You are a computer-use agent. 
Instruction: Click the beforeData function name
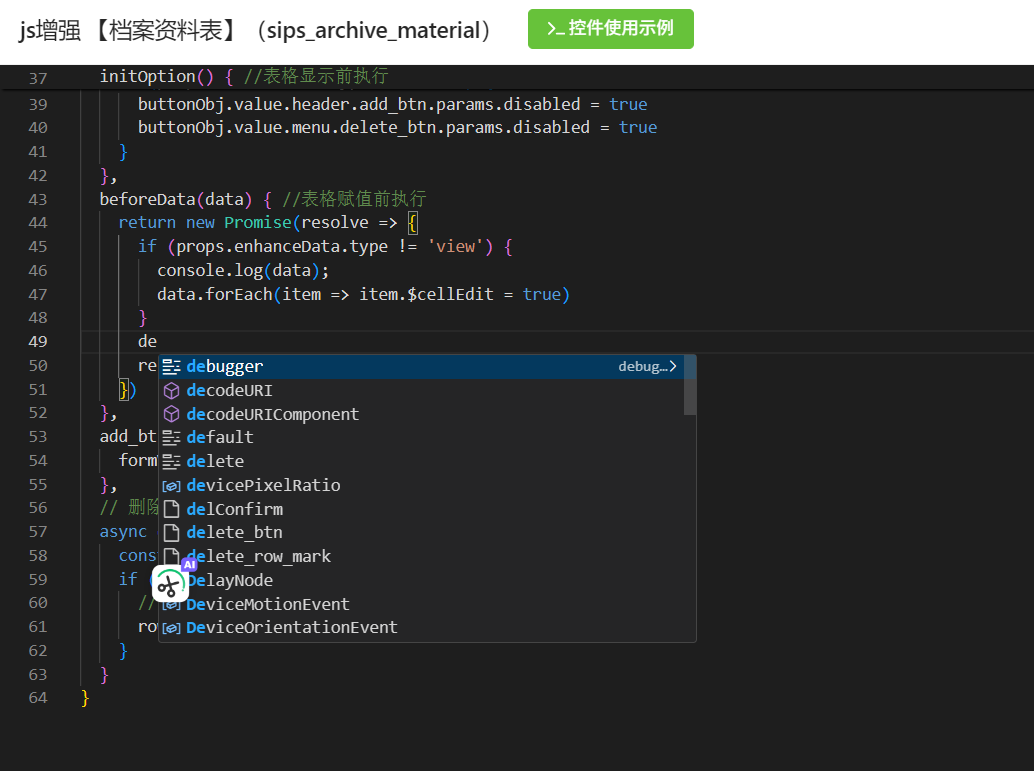[146, 199]
